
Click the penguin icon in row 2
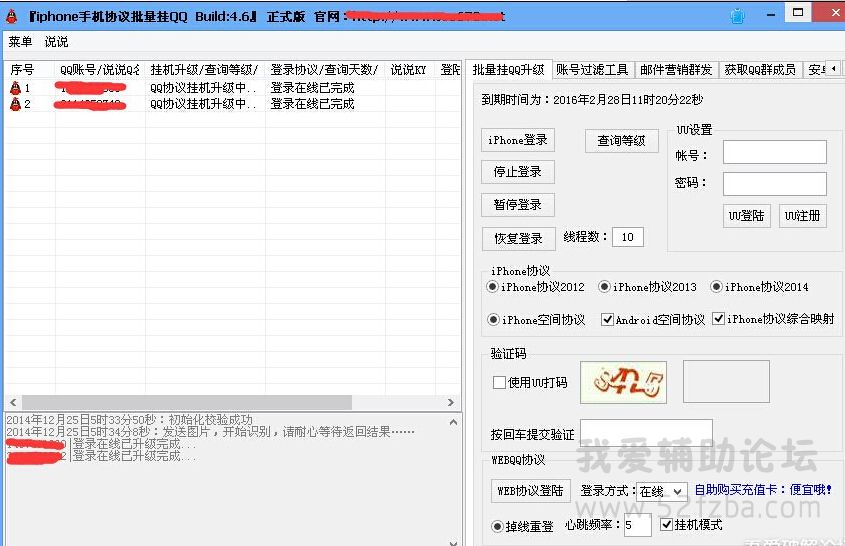click(16, 103)
